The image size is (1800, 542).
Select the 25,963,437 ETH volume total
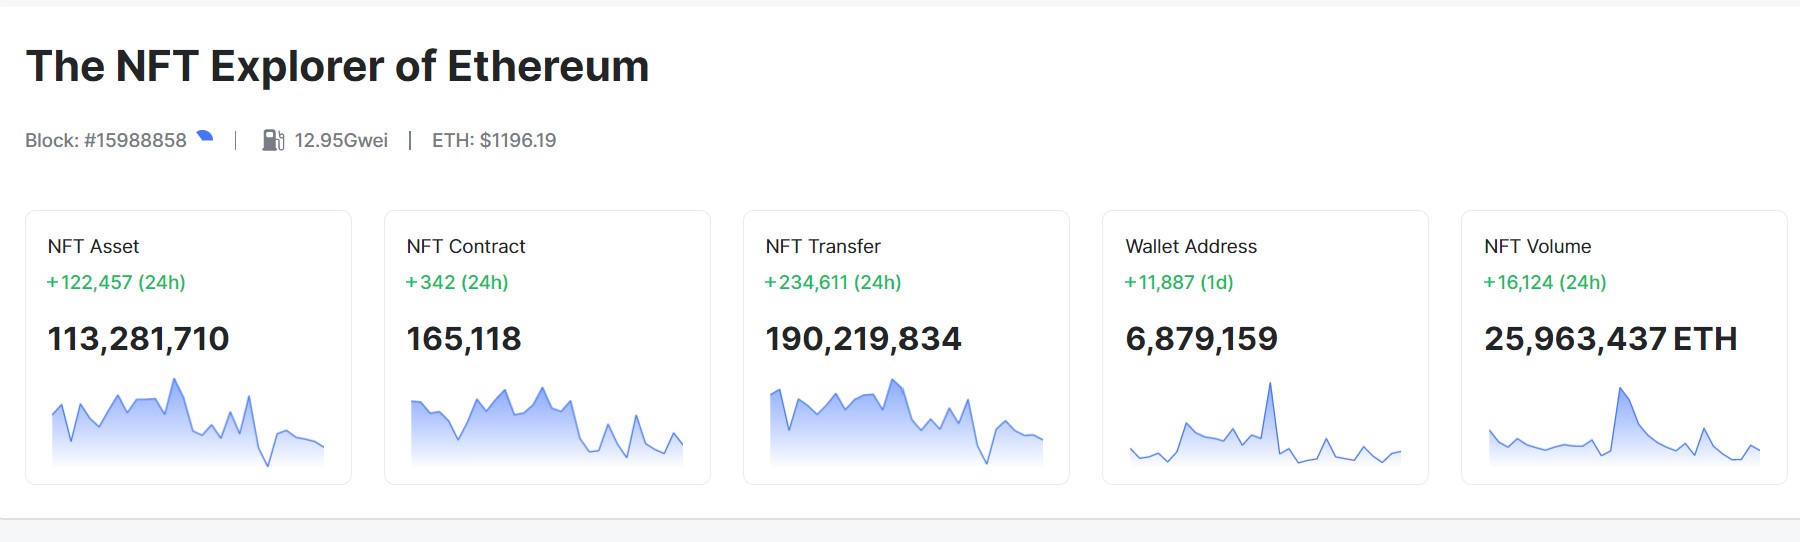[1610, 339]
